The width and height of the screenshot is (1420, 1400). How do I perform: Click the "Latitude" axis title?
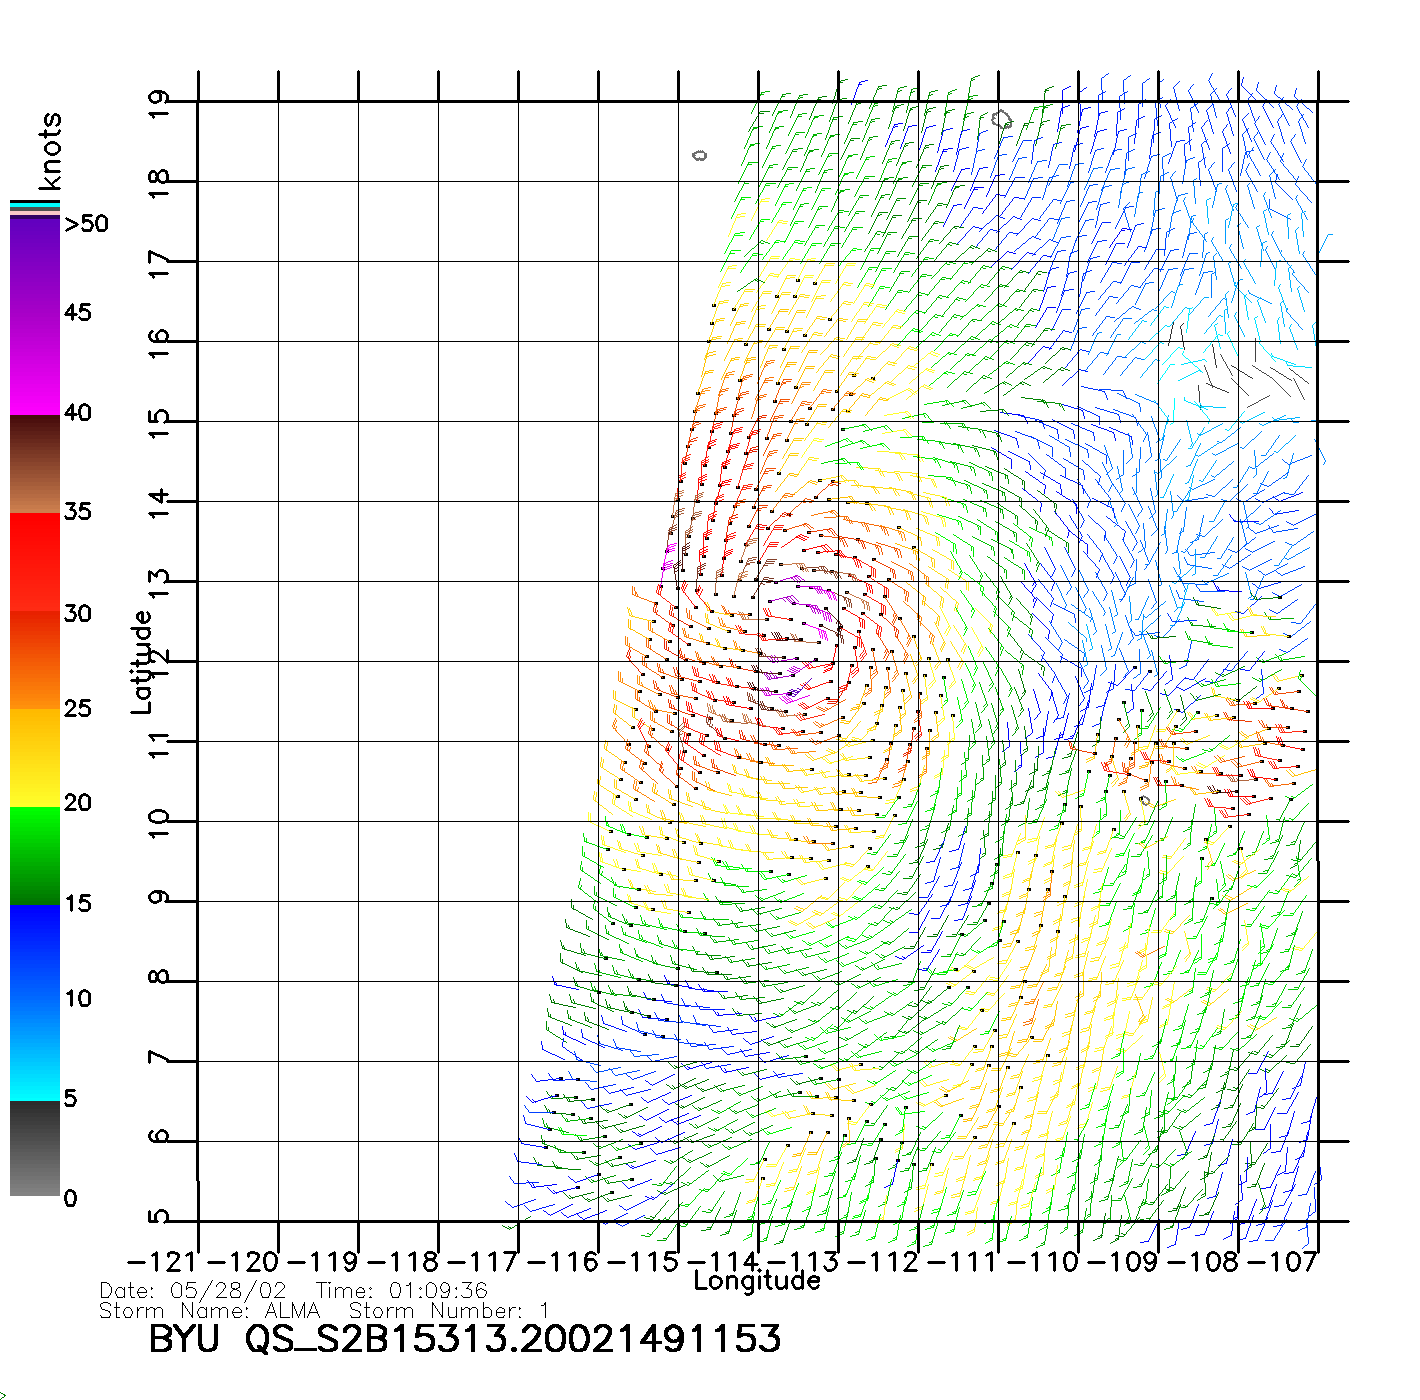142,662
